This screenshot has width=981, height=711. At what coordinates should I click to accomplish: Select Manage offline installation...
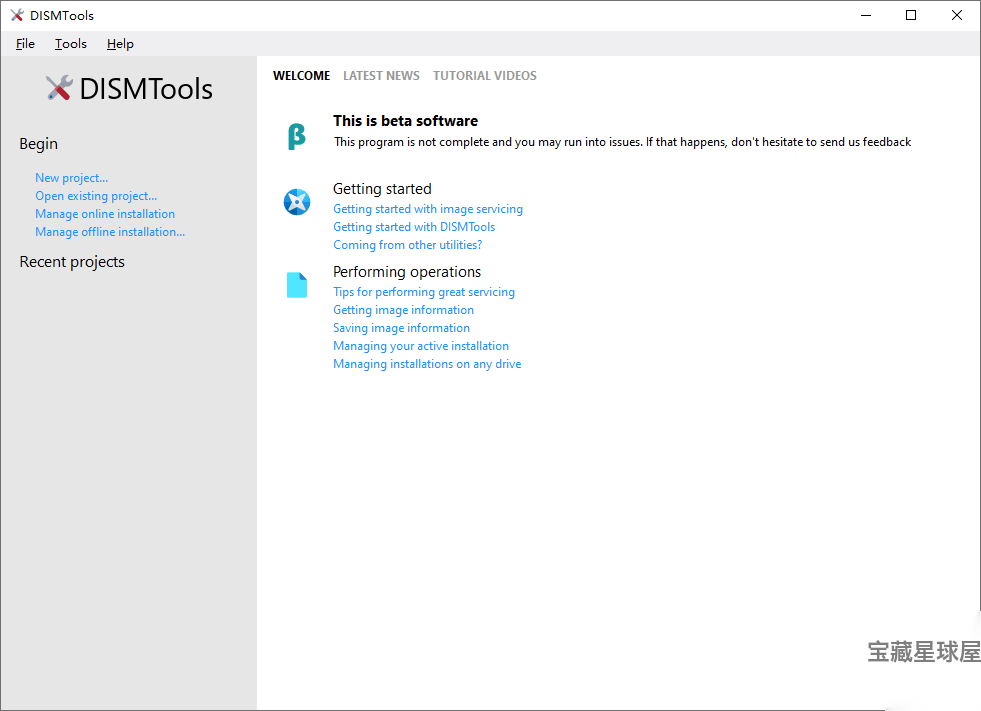pyautogui.click(x=110, y=232)
